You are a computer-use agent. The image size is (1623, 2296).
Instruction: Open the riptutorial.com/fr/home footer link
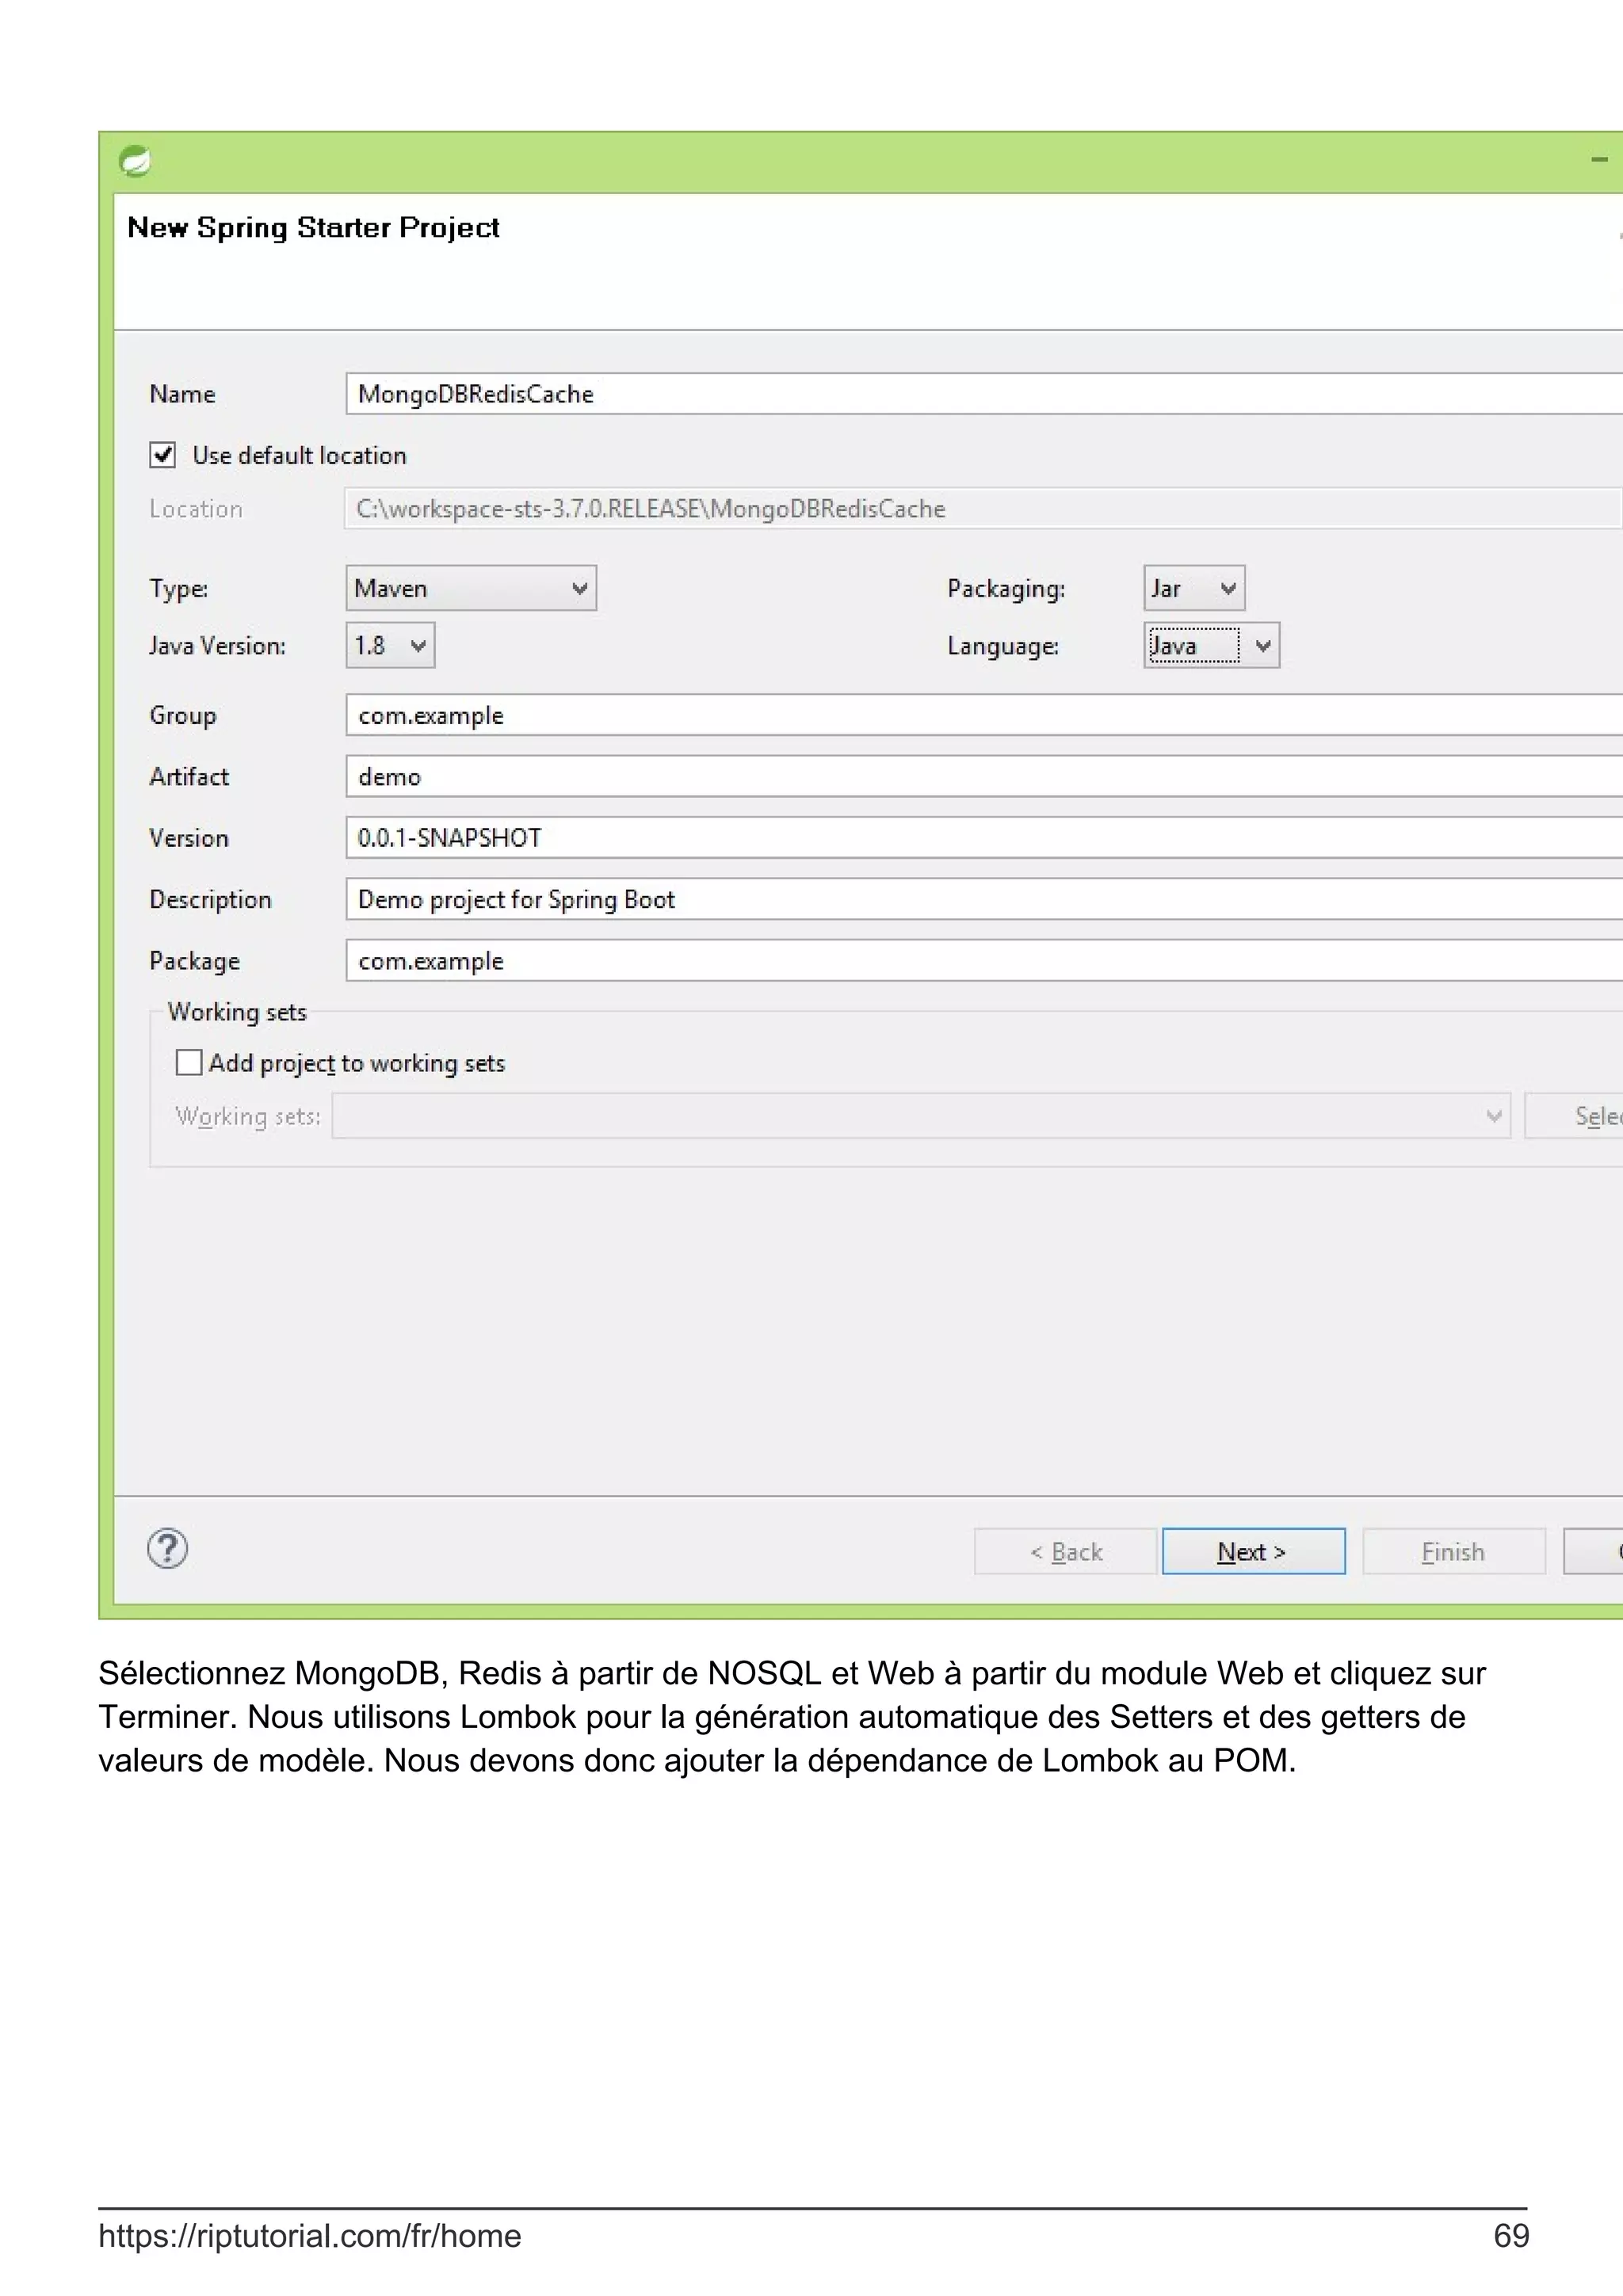(x=310, y=2236)
